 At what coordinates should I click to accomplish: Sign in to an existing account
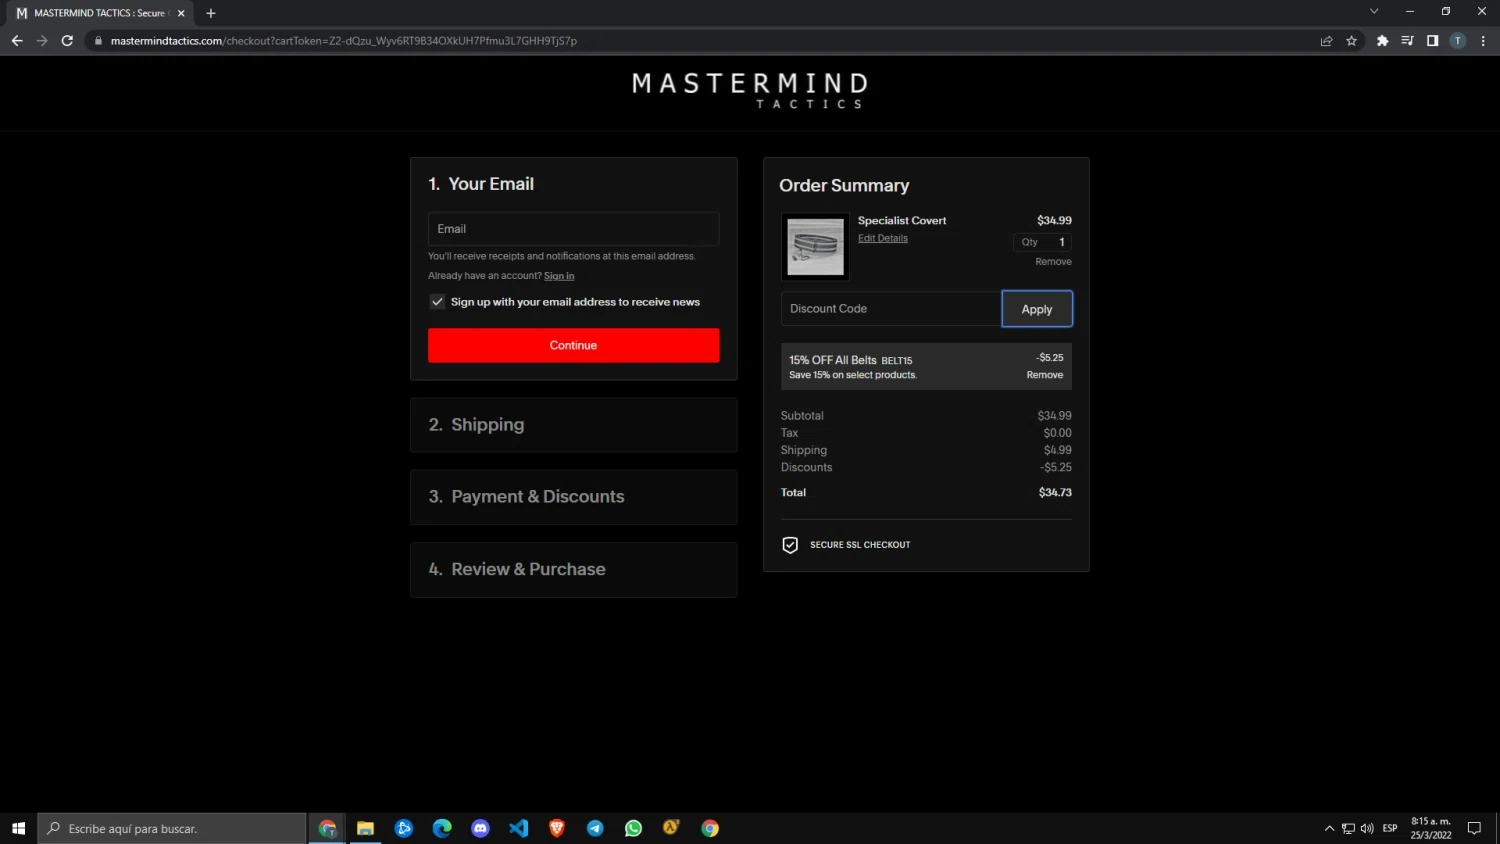(559, 276)
